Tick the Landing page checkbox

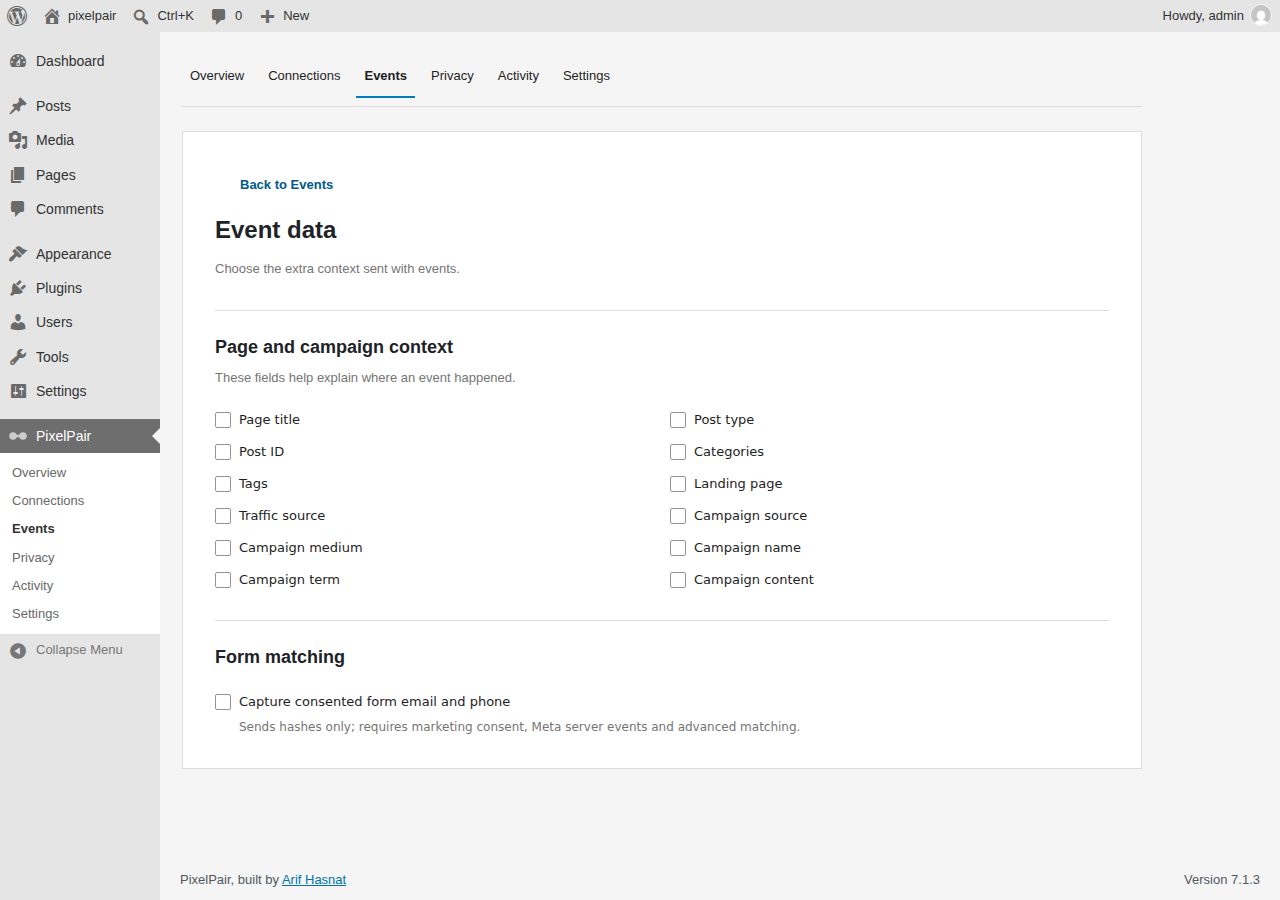tap(678, 484)
